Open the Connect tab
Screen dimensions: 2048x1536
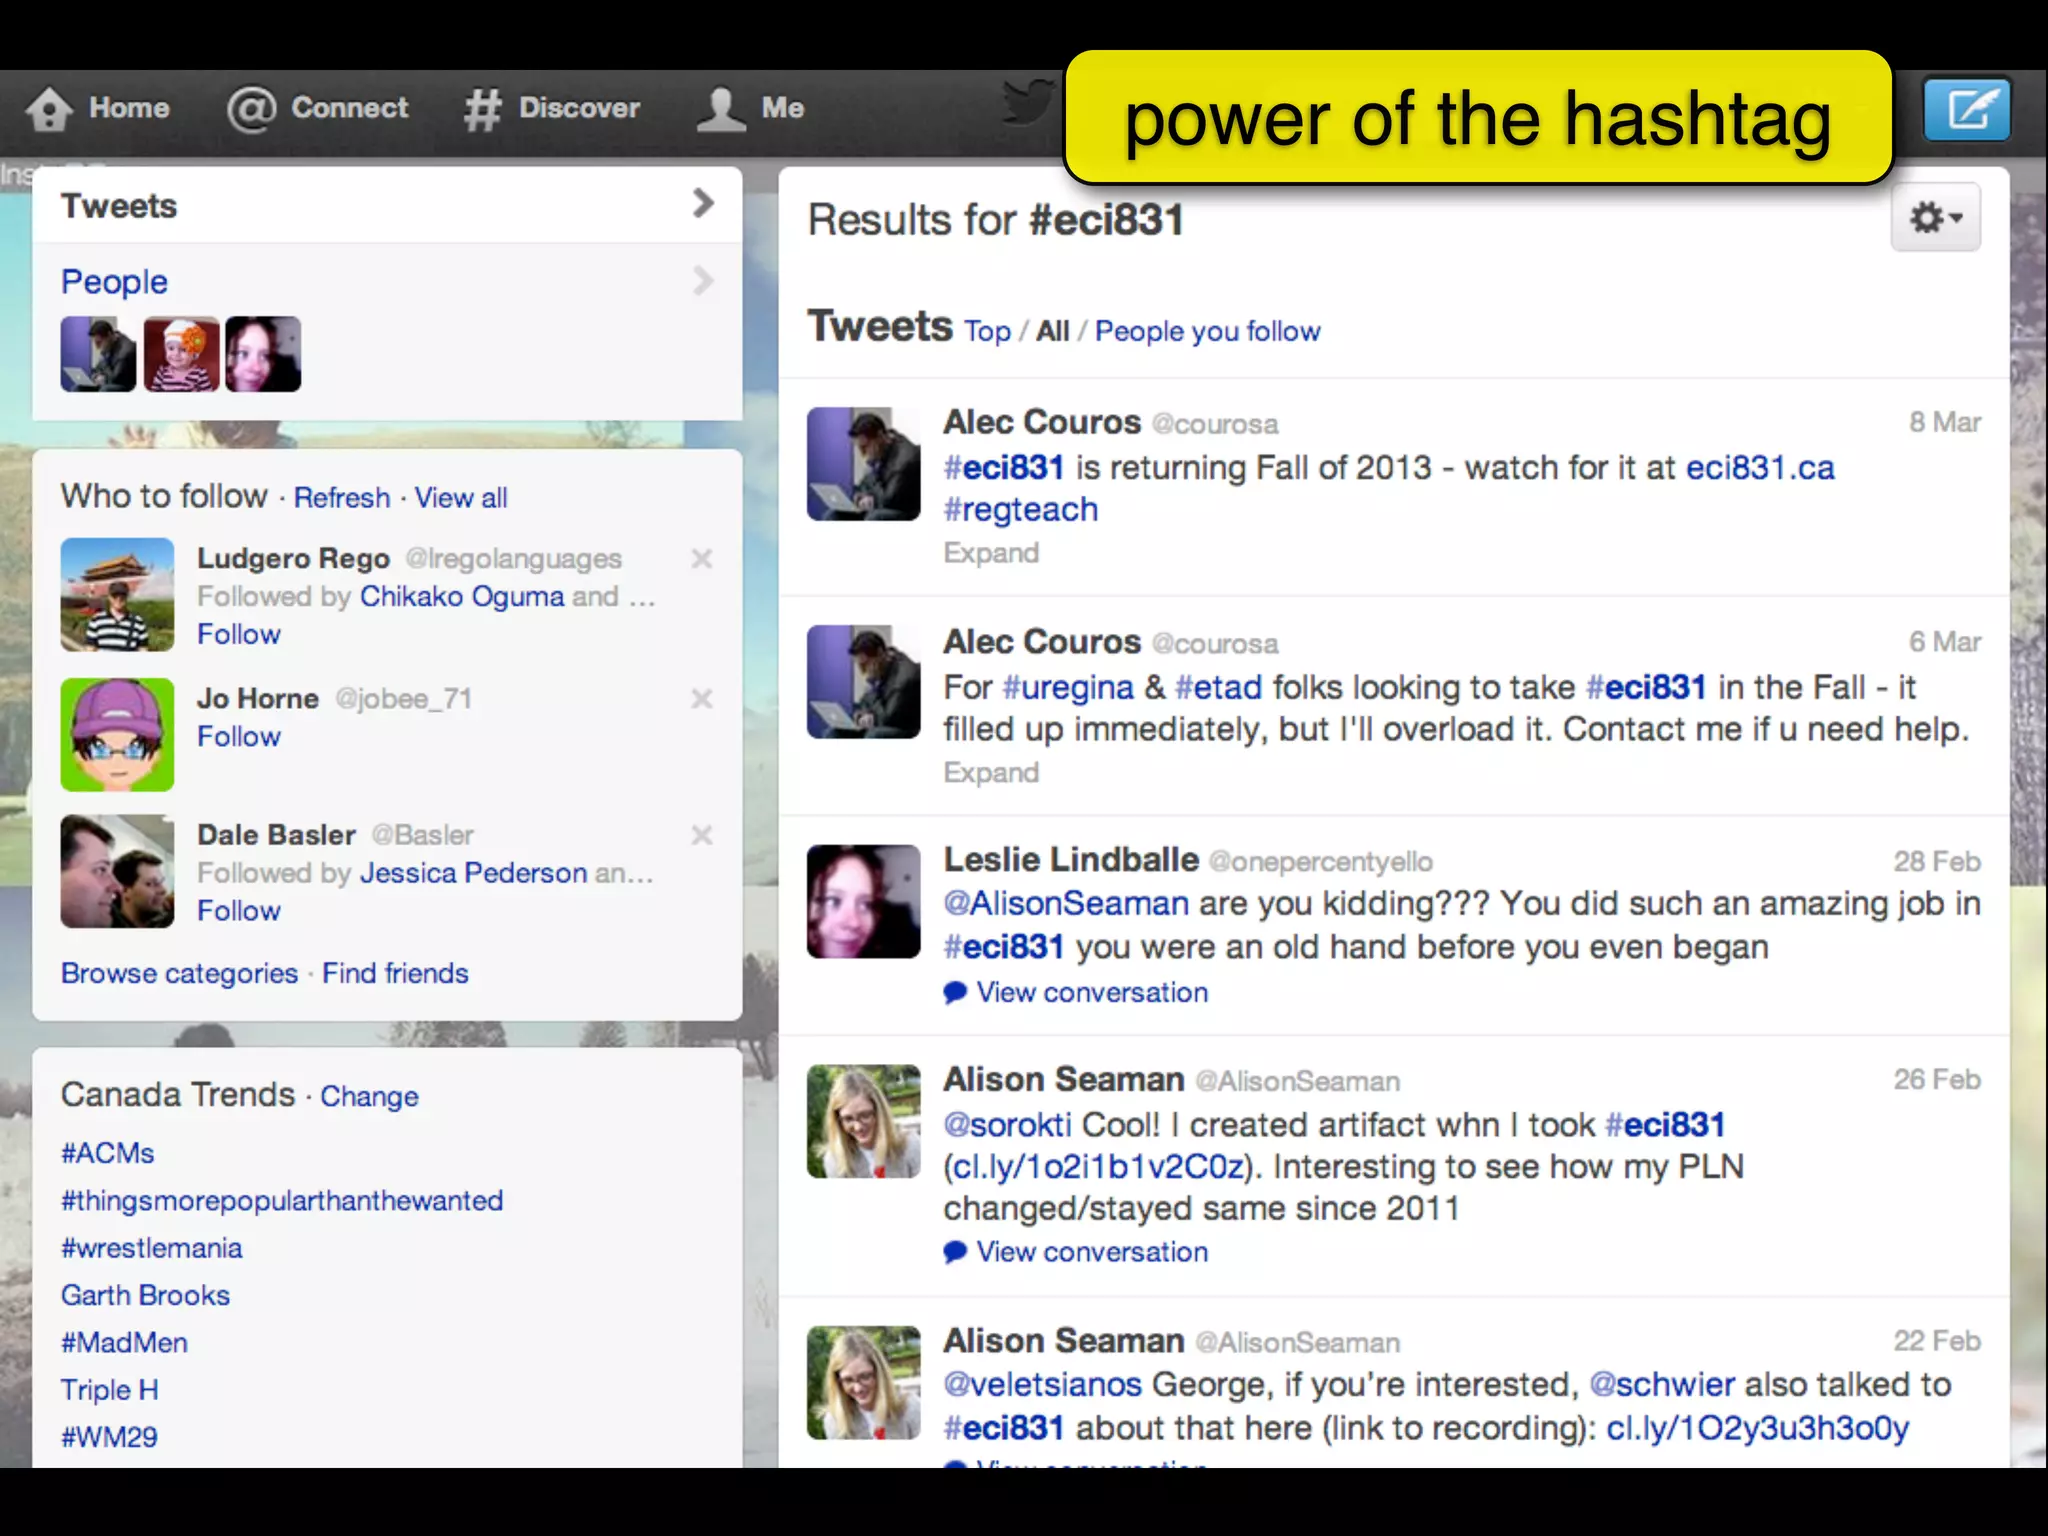coord(318,108)
